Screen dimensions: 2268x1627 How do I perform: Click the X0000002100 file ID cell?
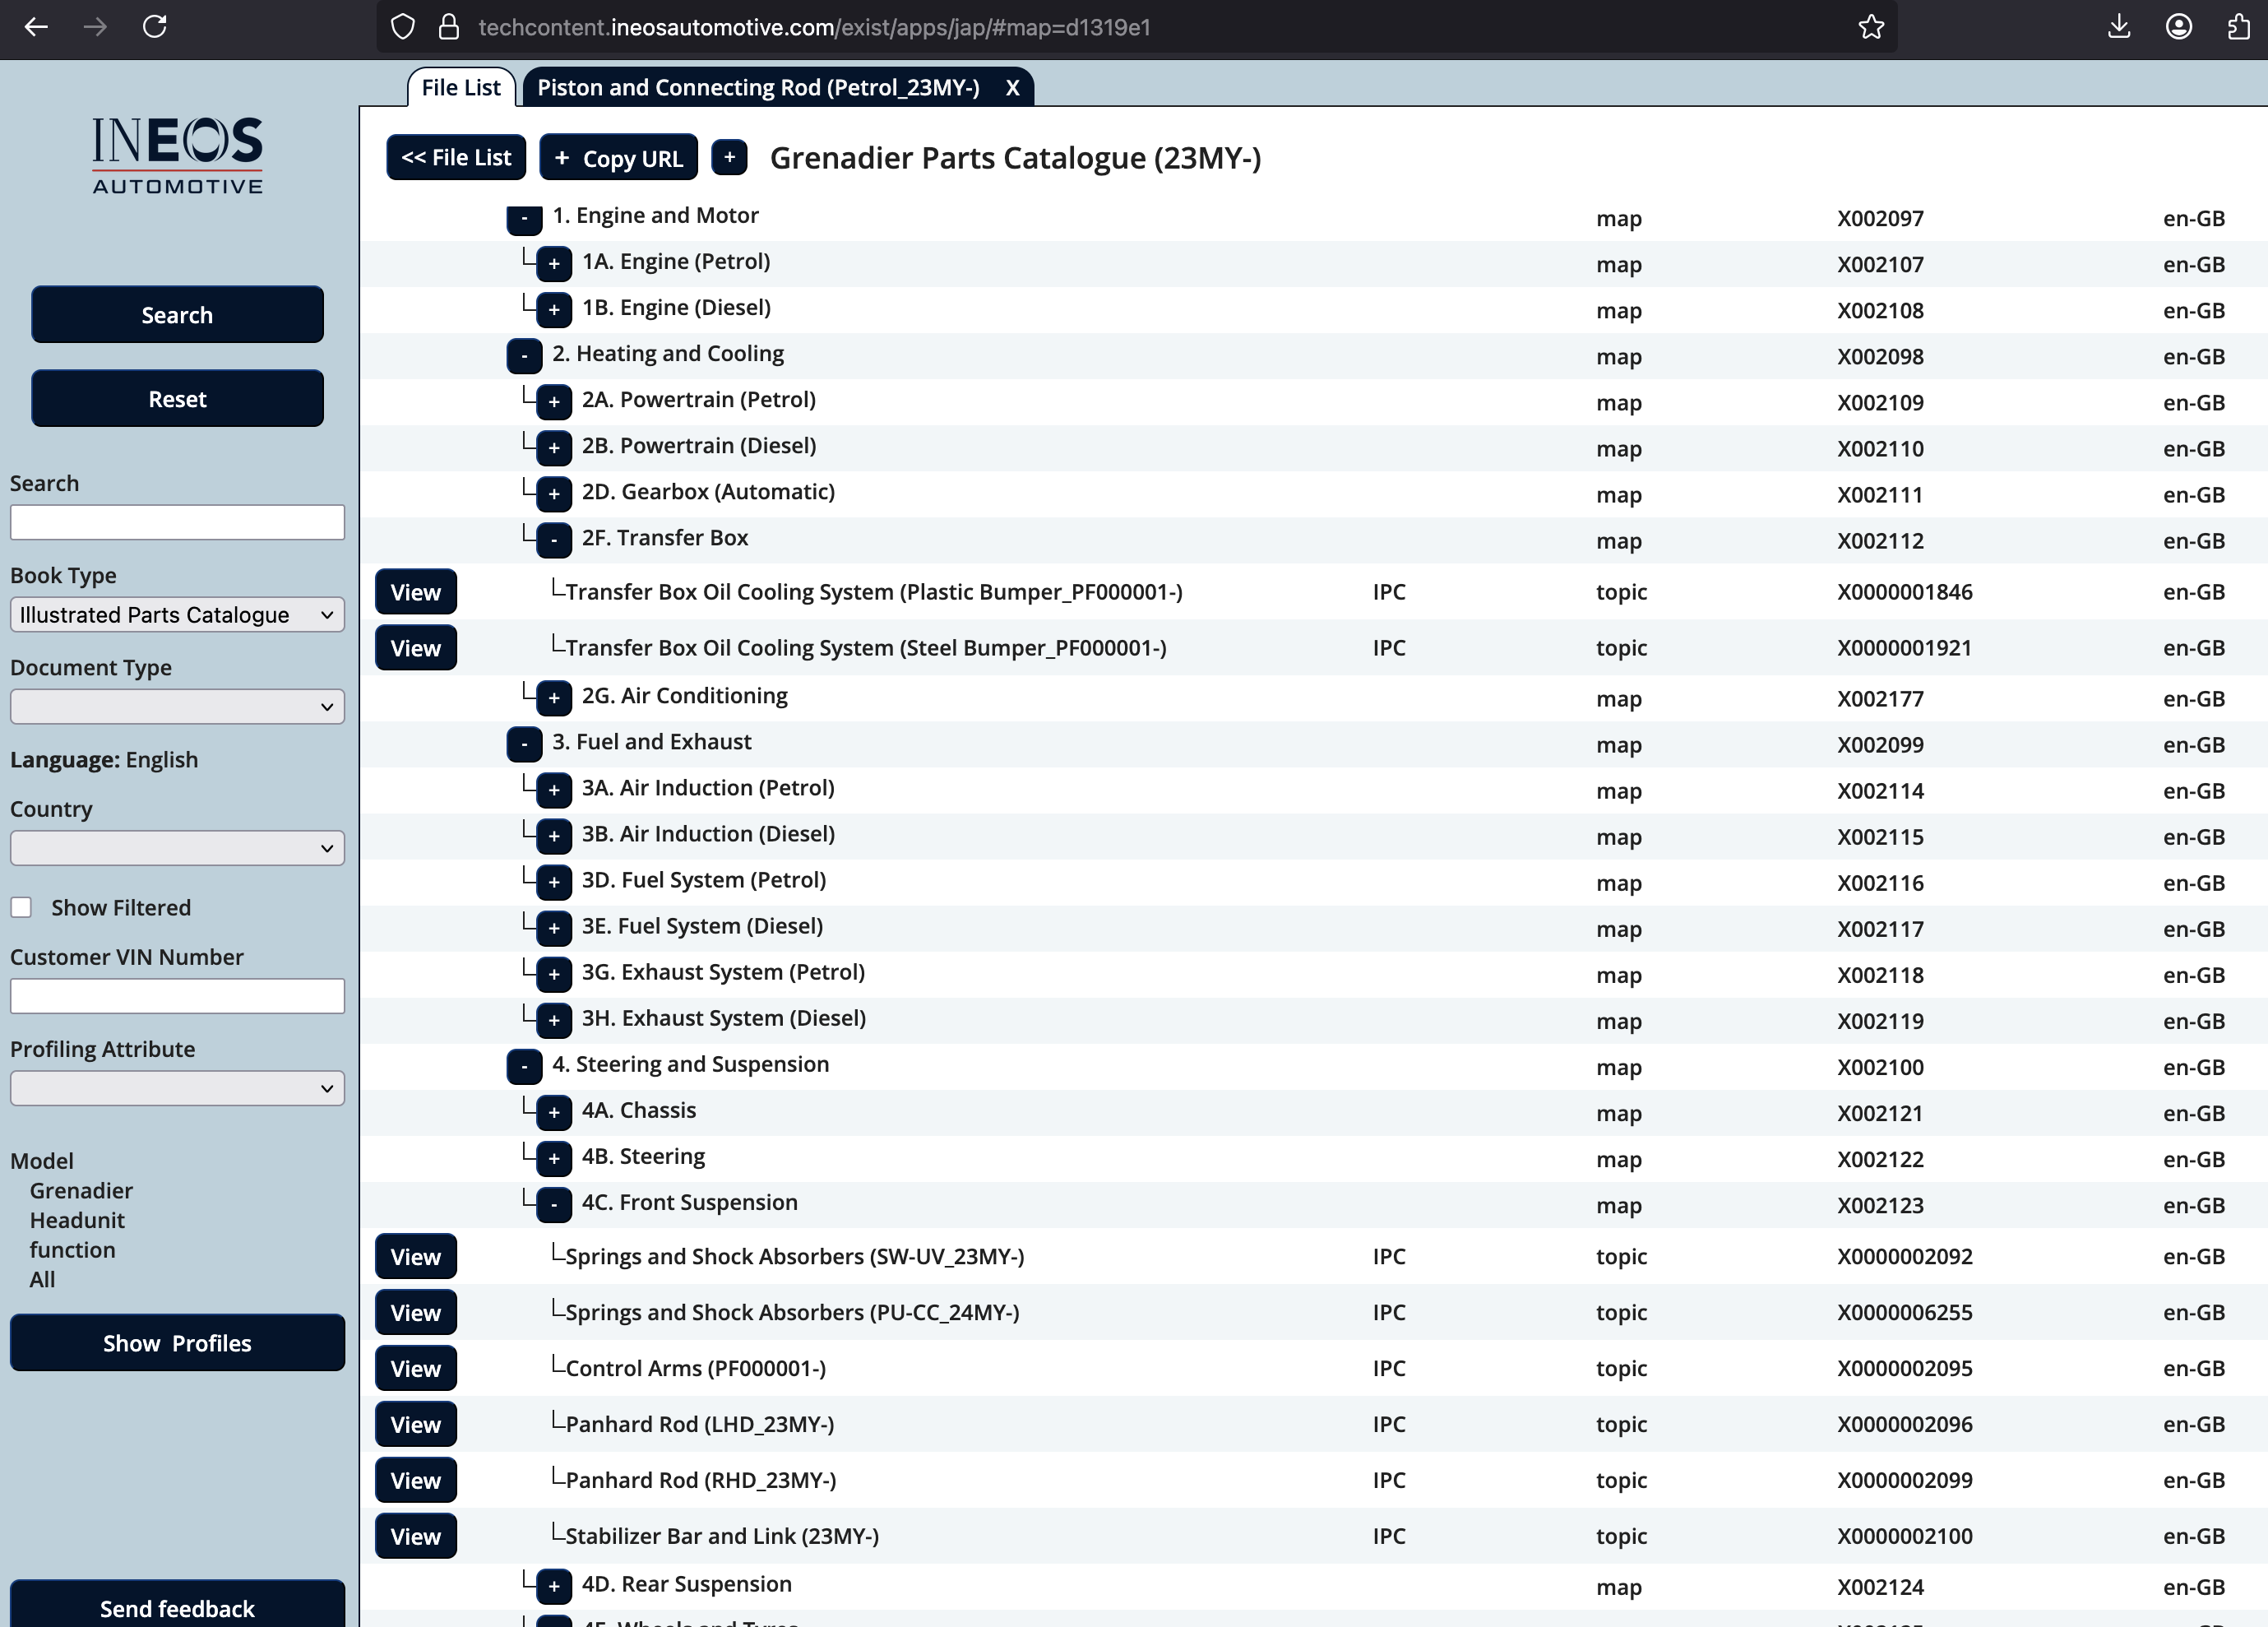(1904, 1537)
